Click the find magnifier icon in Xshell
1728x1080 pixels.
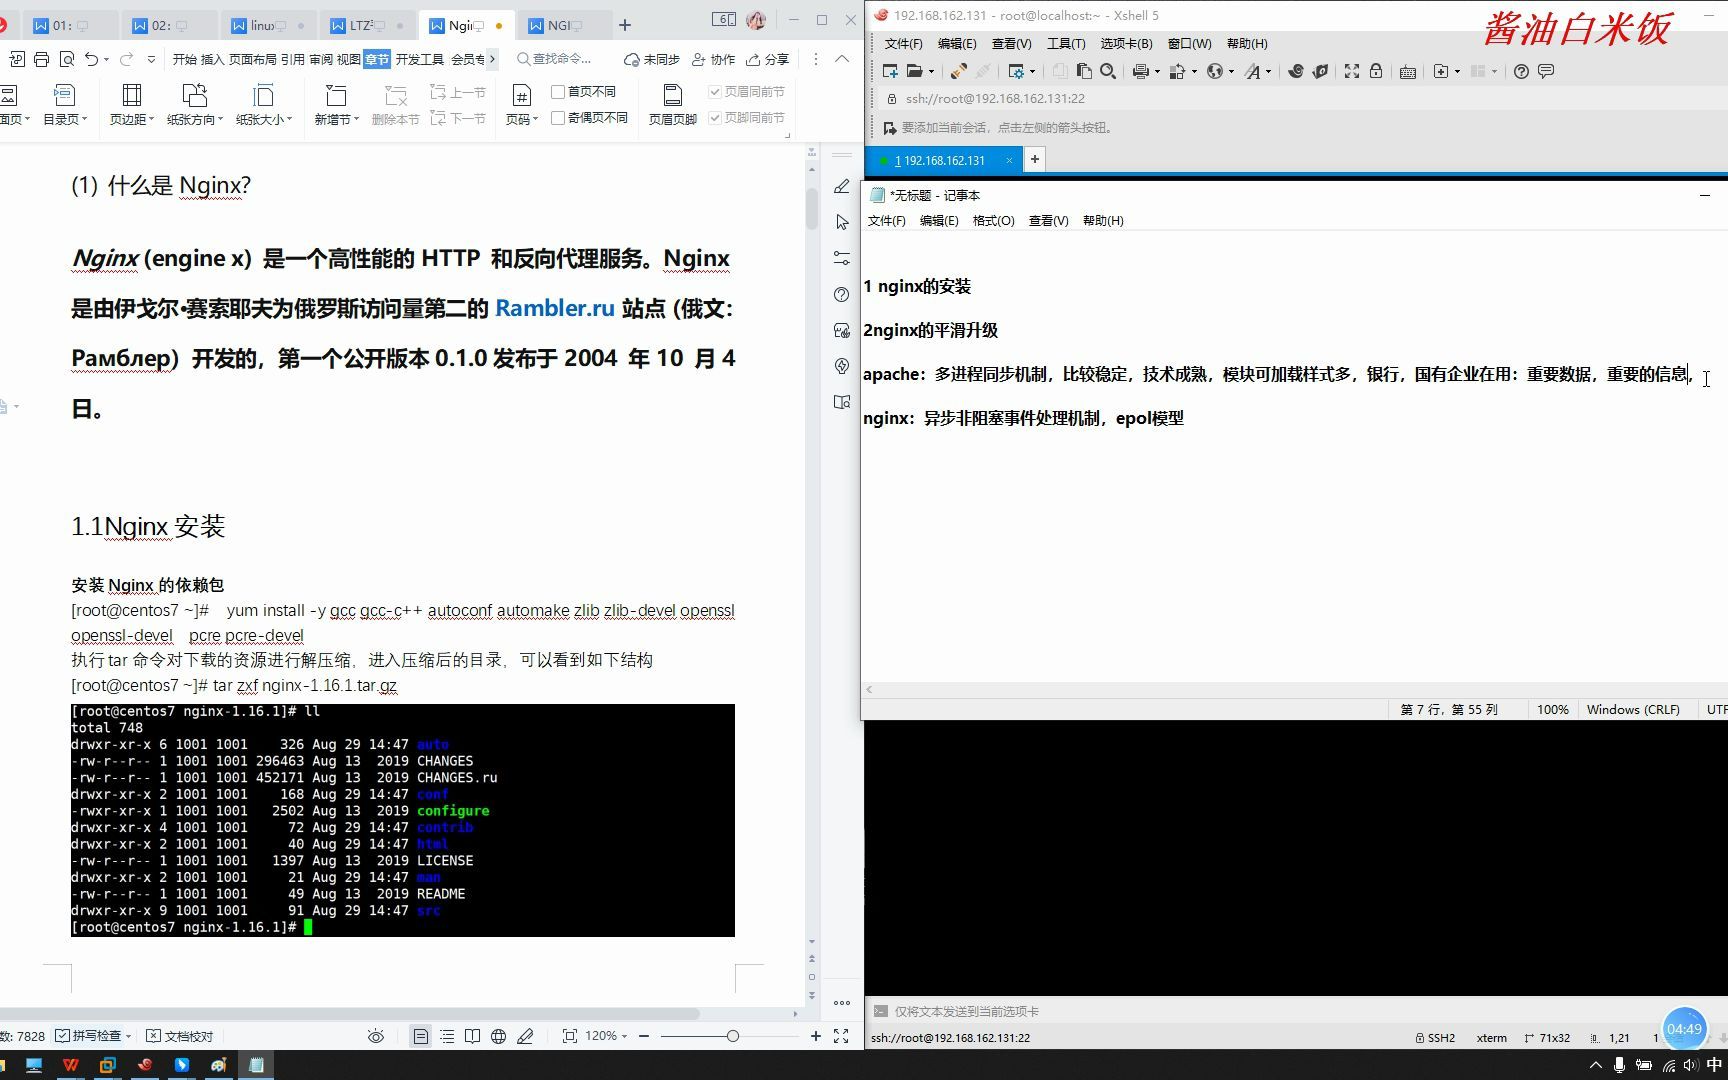pos(1108,71)
